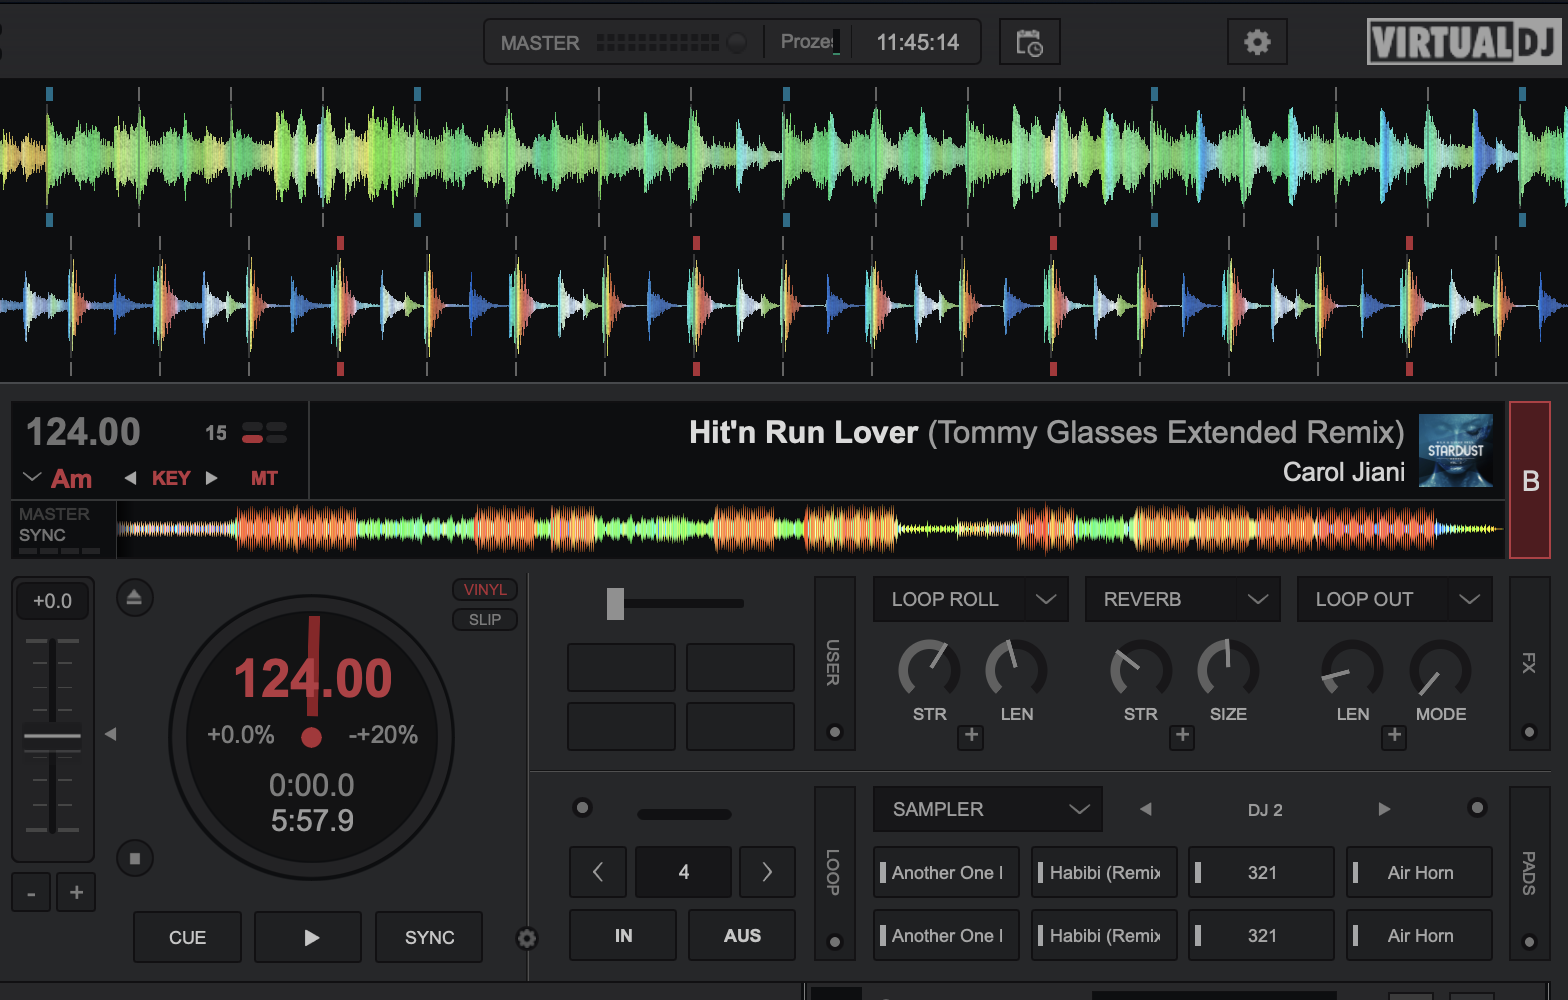Image resolution: width=1568 pixels, height=1000 pixels.
Task: Open the SAMPLER pads dropdown
Action: point(988,809)
